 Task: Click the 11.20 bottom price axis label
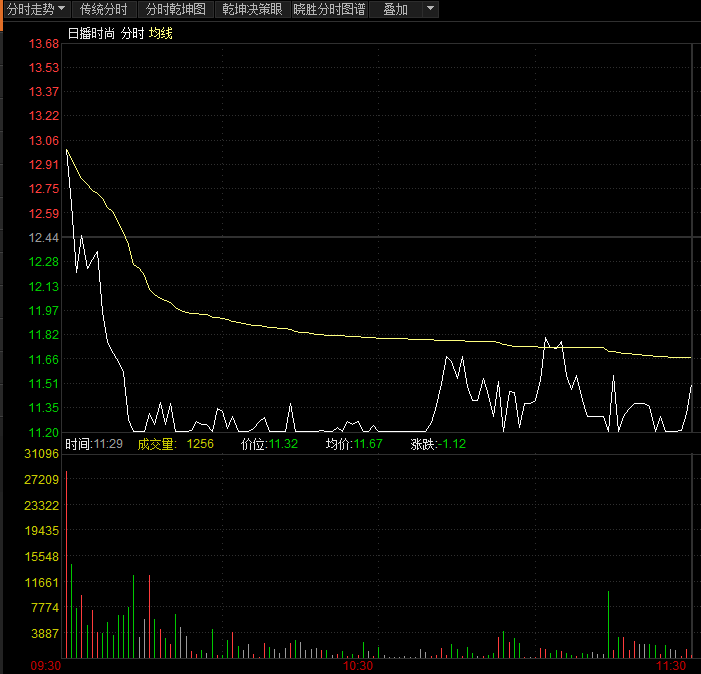44,432
